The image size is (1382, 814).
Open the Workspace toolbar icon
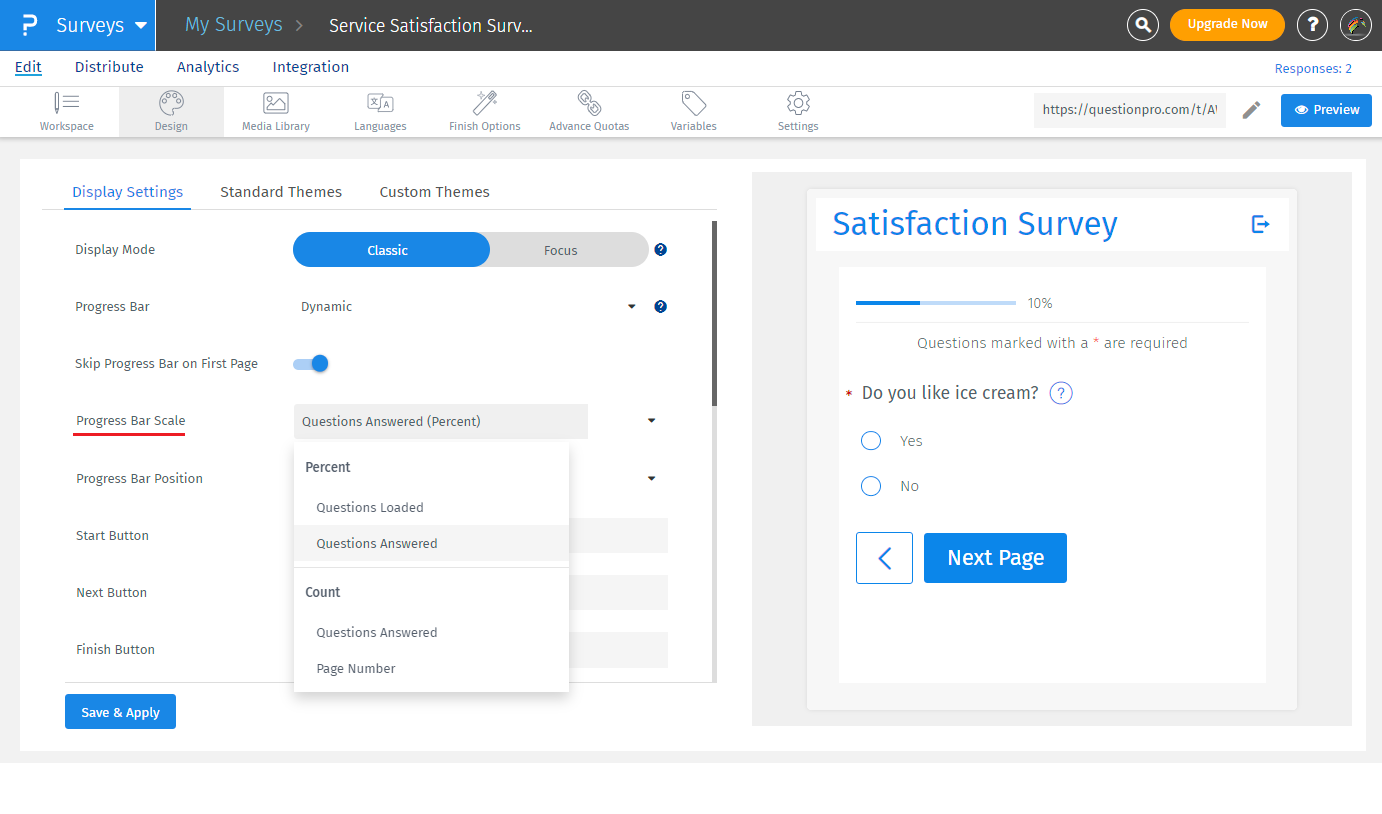(67, 103)
